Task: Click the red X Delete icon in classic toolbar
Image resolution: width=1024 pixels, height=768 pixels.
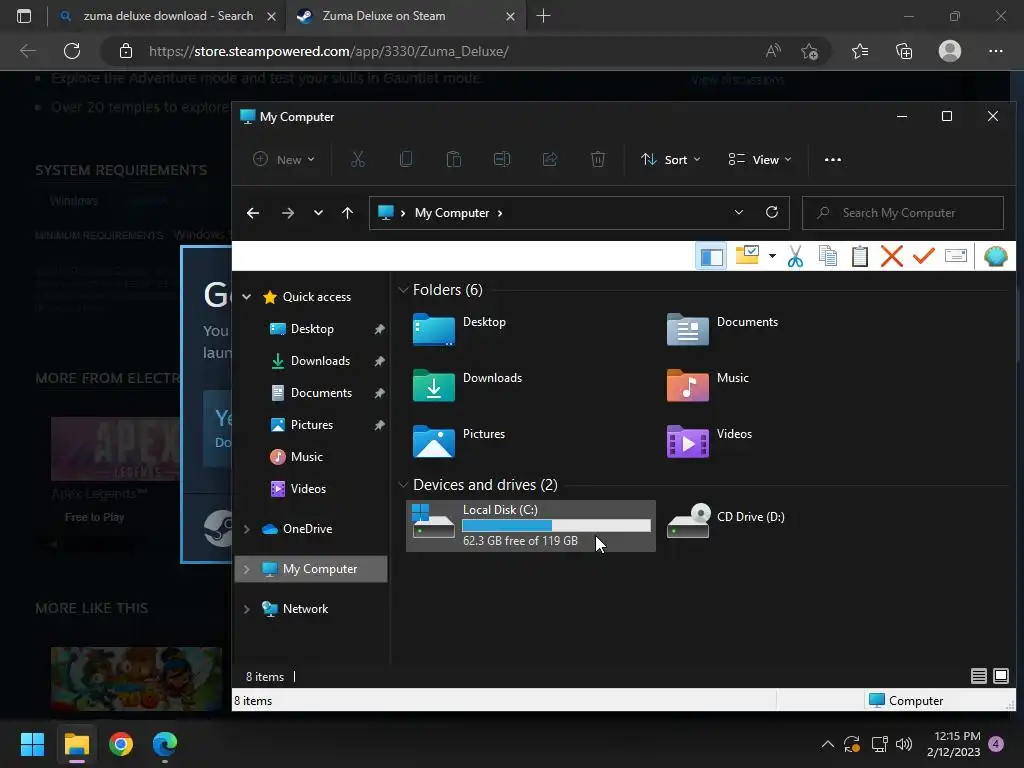Action: [x=891, y=256]
